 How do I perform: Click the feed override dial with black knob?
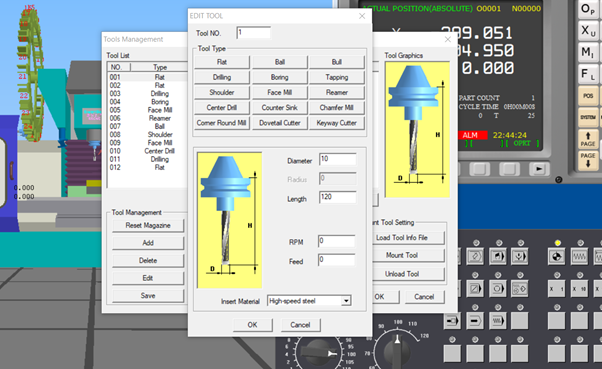tap(319, 352)
